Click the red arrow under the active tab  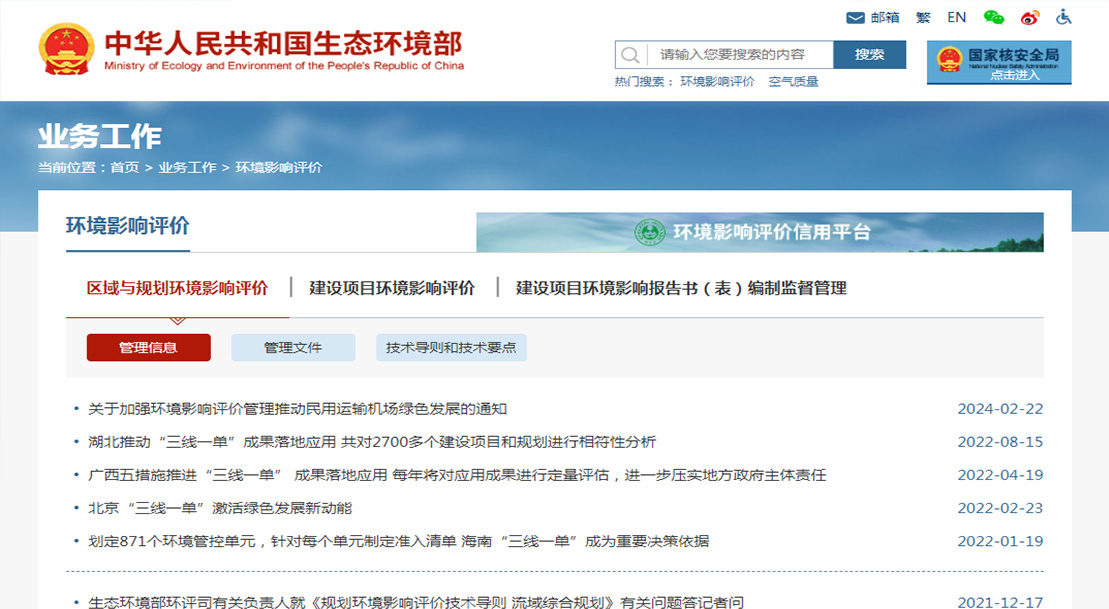coord(178,322)
